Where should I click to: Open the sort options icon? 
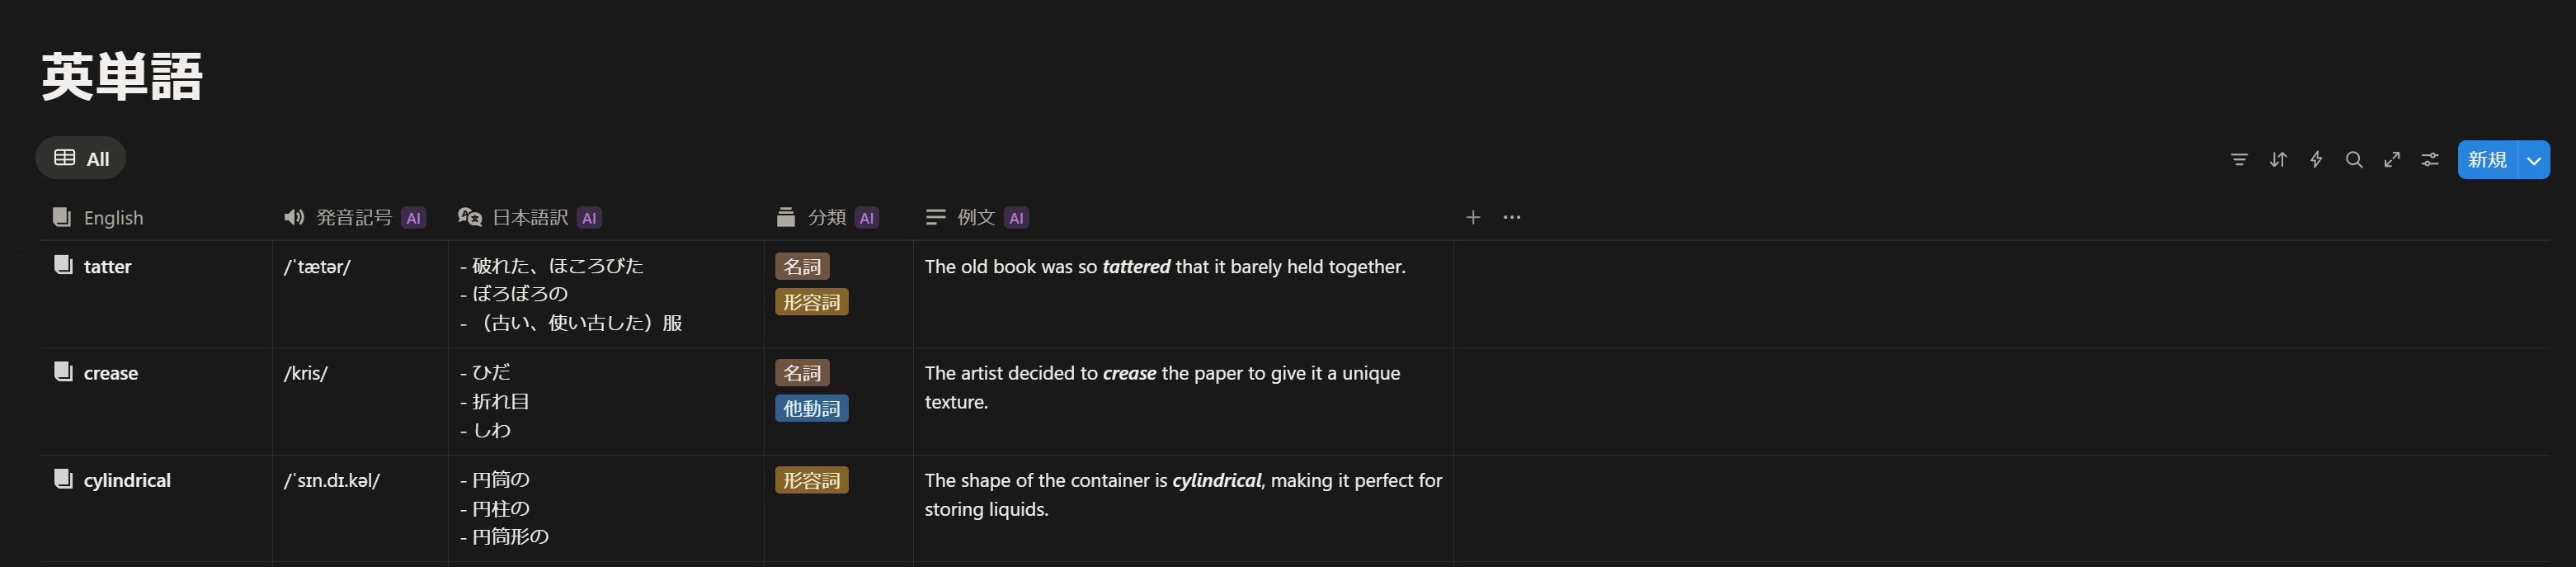tap(2278, 159)
